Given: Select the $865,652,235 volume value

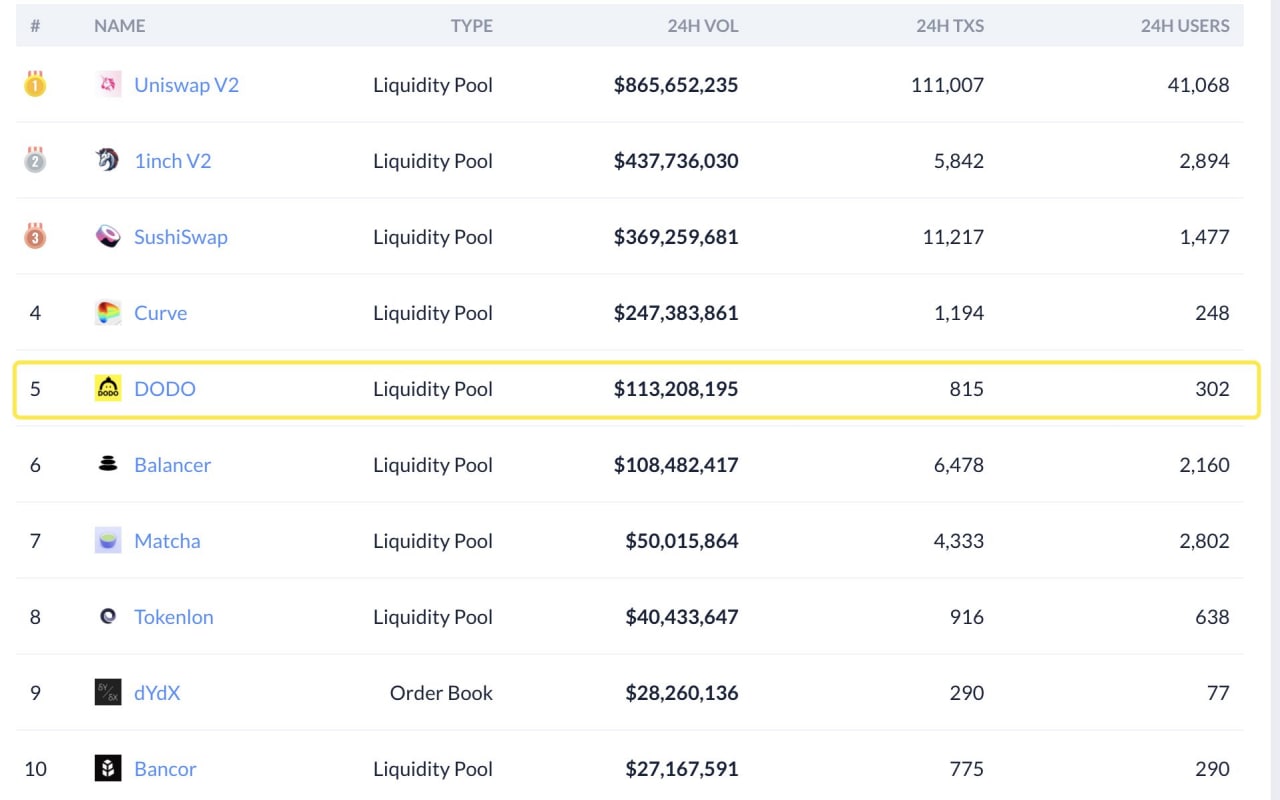Looking at the screenshot, I should [676, 85].
